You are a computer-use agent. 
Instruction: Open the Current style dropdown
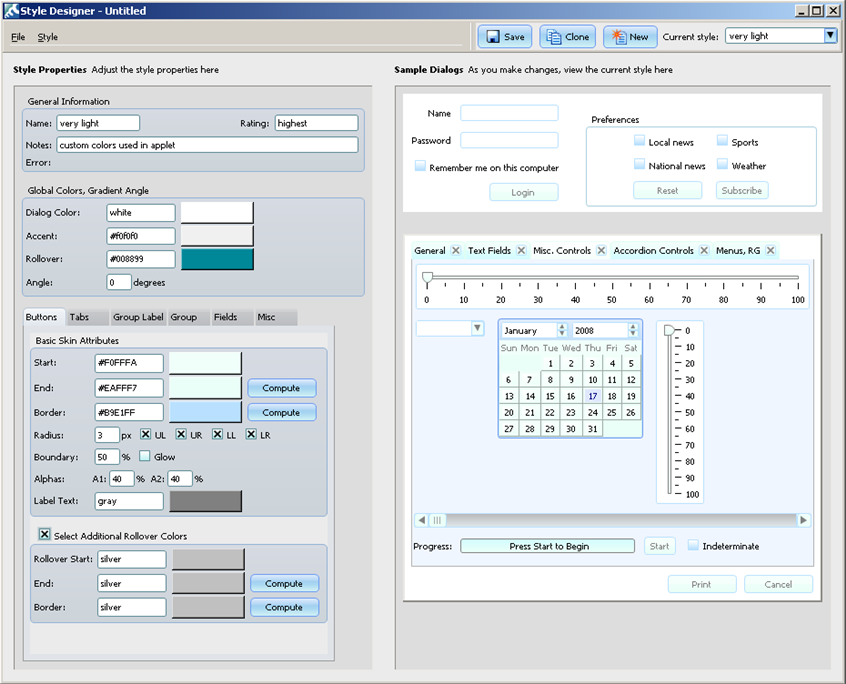[830, 36]
